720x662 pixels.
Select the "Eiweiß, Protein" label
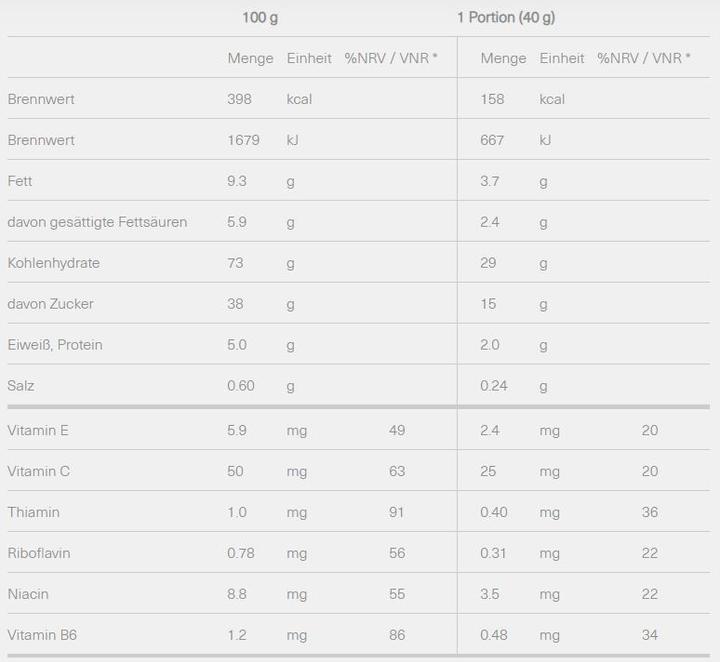click(55, 345)
